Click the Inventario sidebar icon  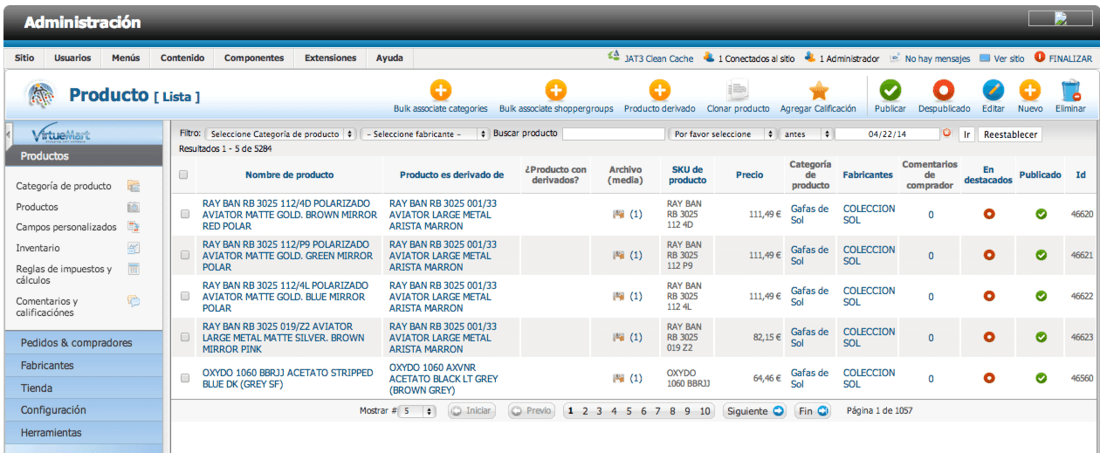pos(133,248)
